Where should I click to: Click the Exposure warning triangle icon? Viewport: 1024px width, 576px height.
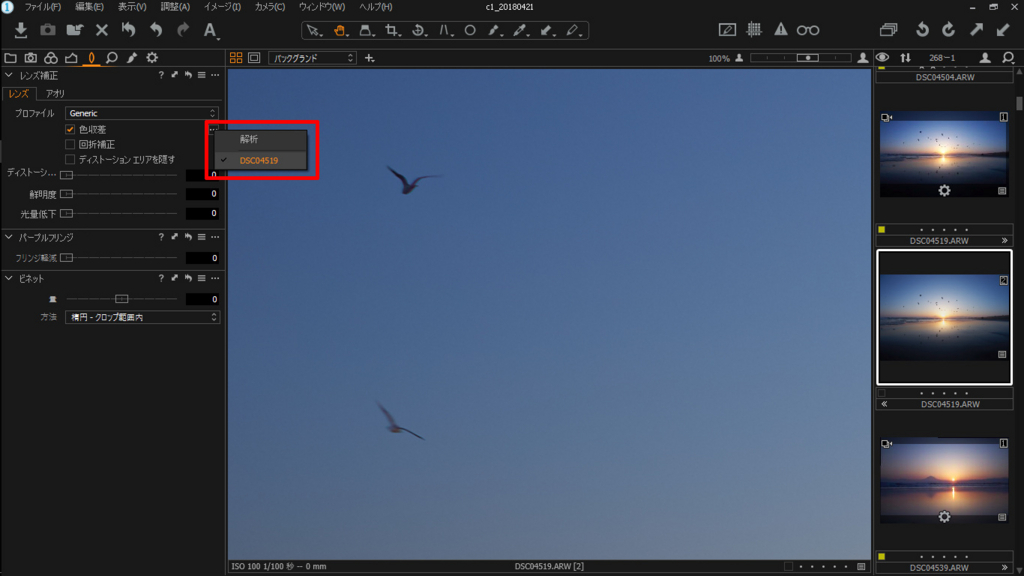click(780, 30)
